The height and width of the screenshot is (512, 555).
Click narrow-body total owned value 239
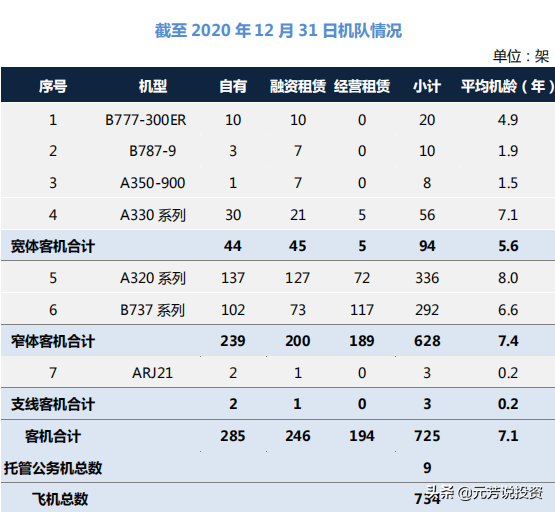(x=233, y=341)
